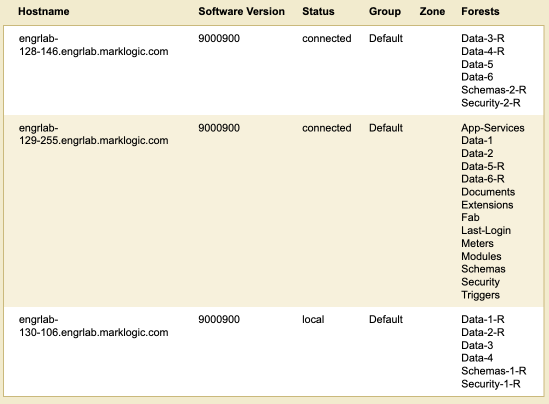This screenshot has width=549, height=404.
Task: Open host engrlab-129-255.engrlab.marklogic.com
Action: pos(93,134)
